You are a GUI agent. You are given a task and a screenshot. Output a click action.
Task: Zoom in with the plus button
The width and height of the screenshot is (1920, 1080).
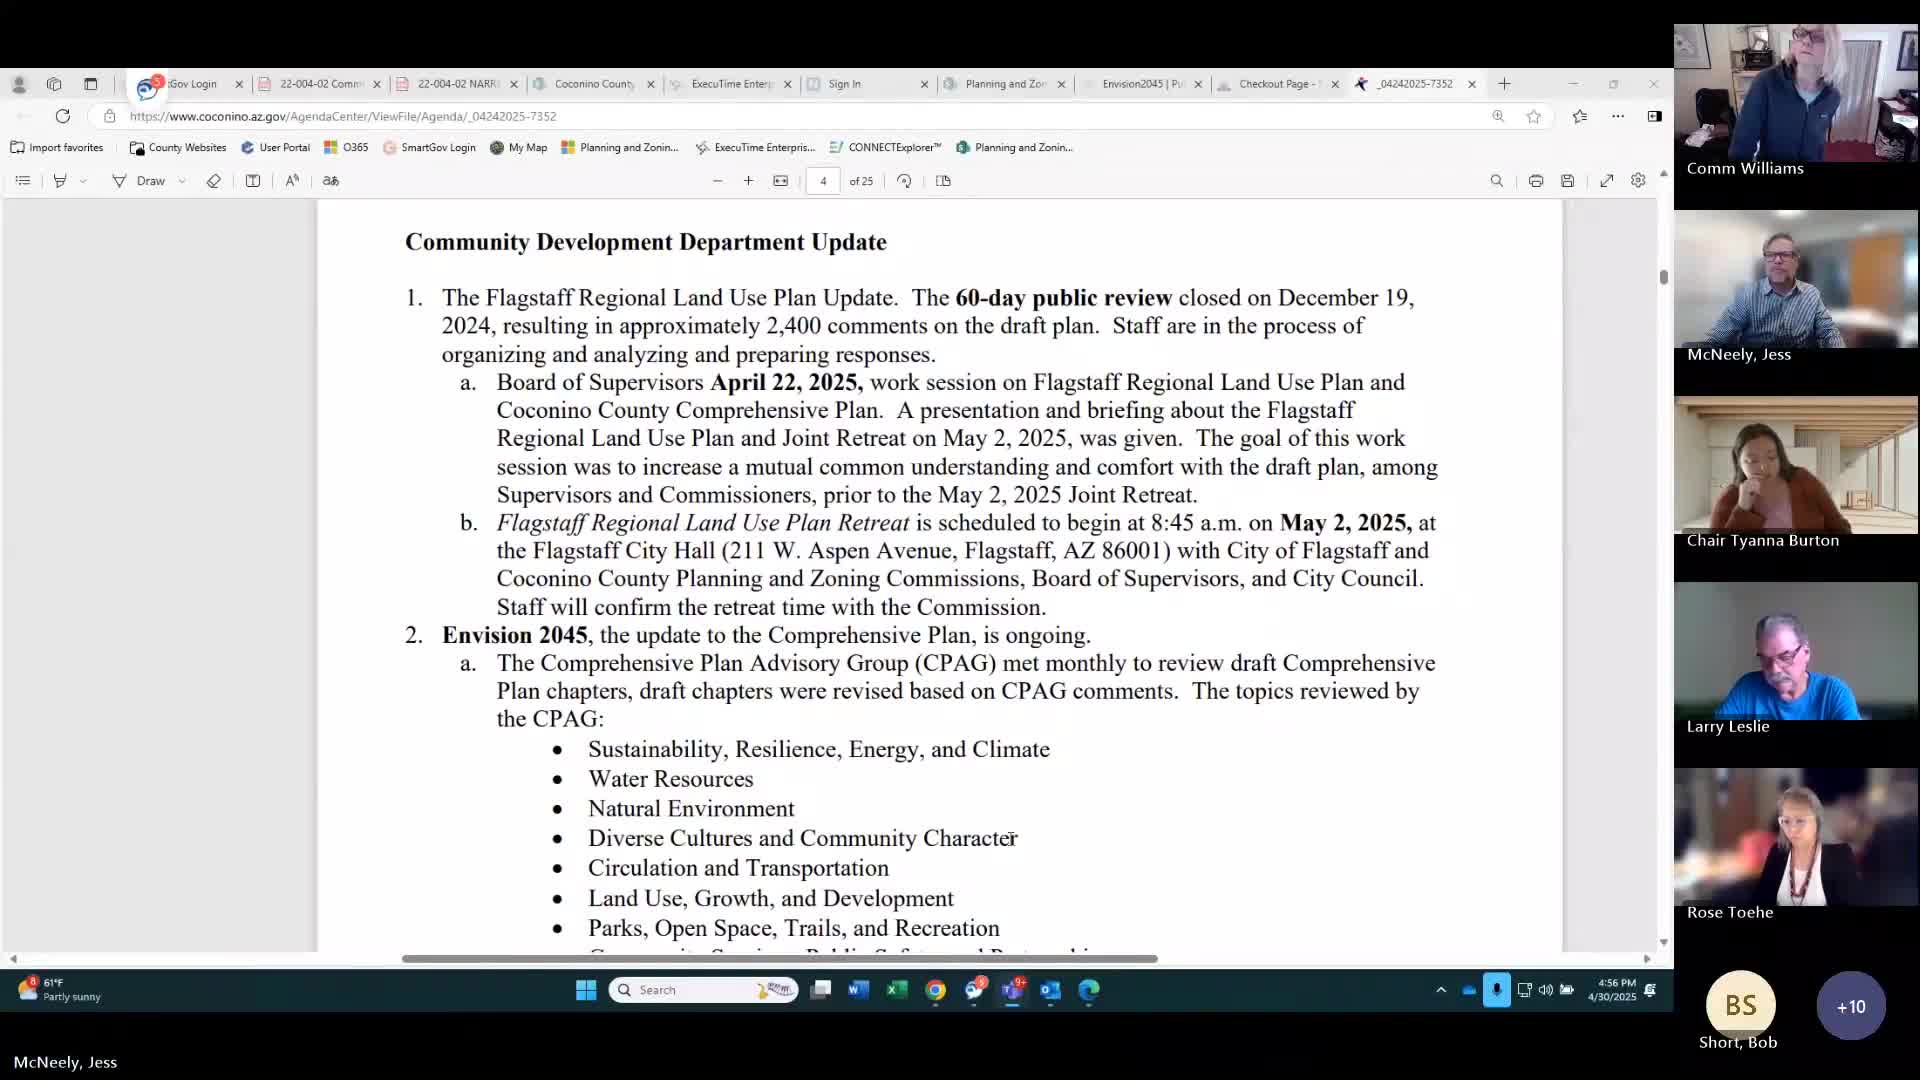[x=748, y=181]
